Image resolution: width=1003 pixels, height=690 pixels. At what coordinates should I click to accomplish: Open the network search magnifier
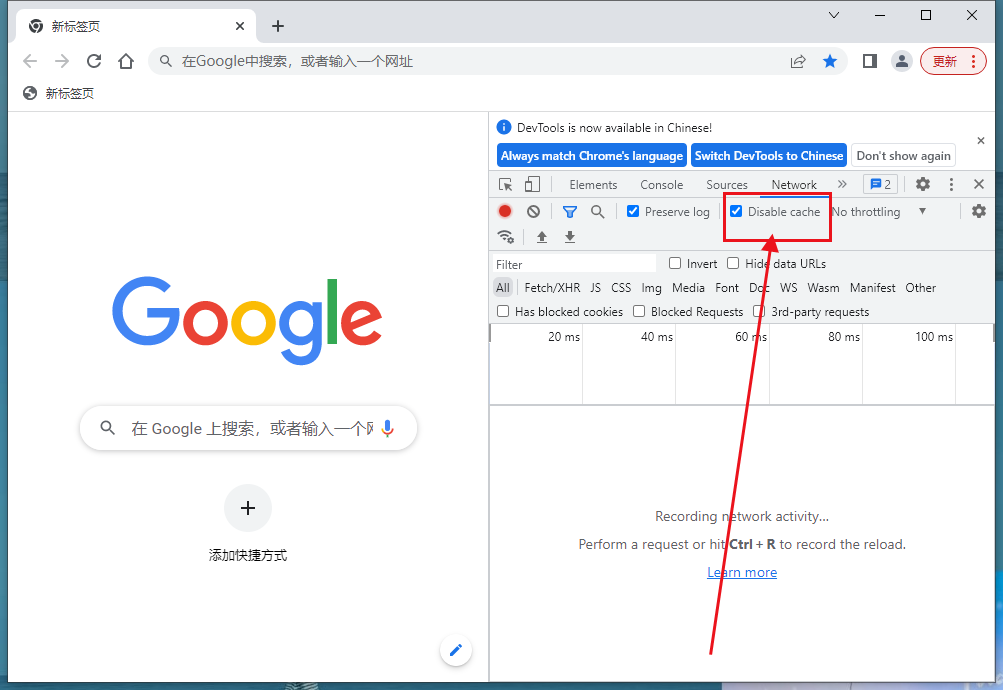[597, 212]
